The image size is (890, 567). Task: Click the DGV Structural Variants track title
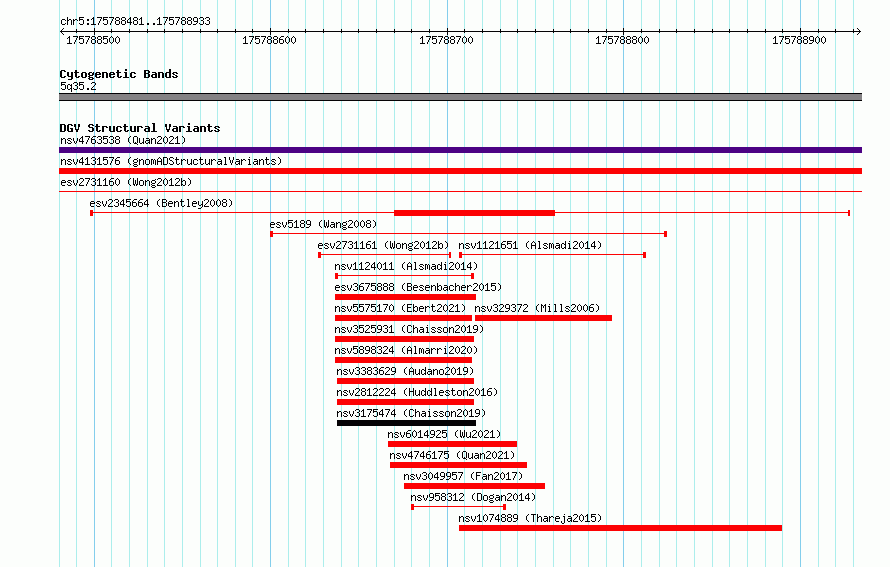[x=140, y=128]
